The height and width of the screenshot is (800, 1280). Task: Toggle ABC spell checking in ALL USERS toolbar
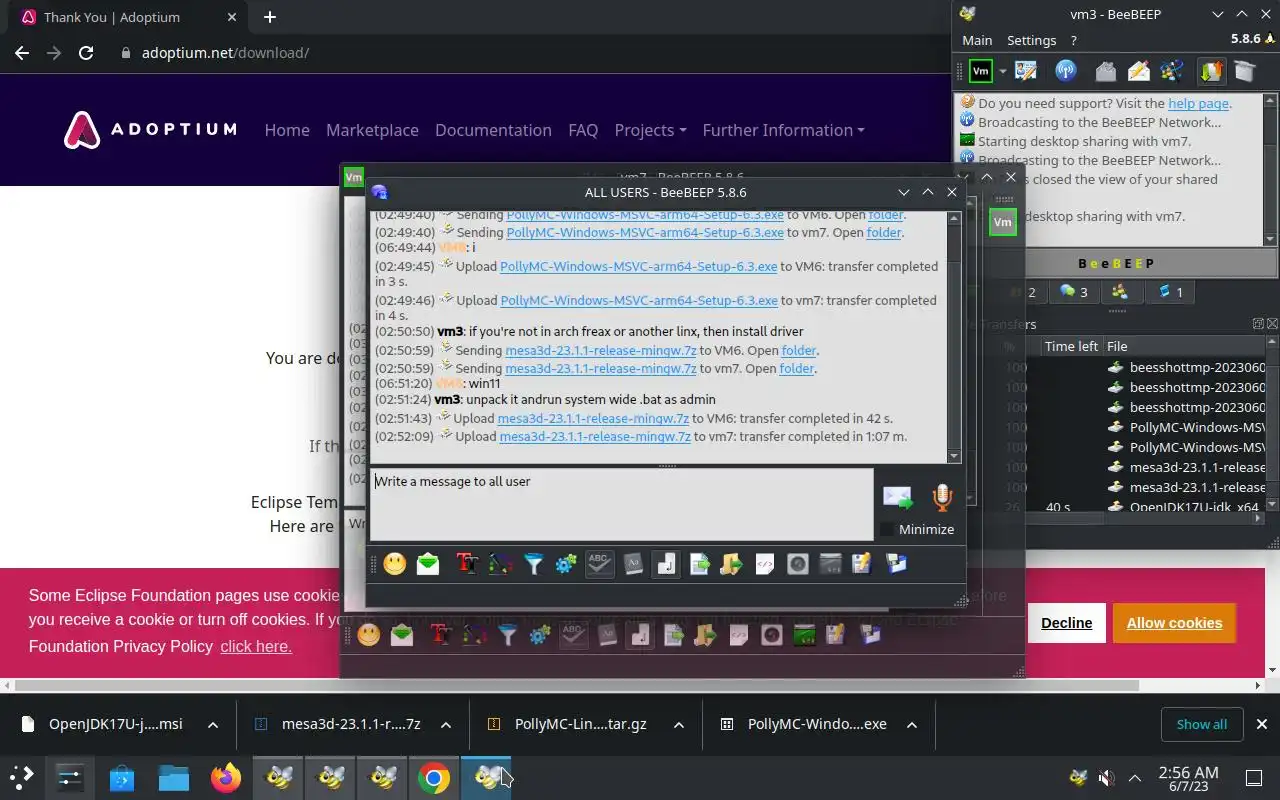599,564
